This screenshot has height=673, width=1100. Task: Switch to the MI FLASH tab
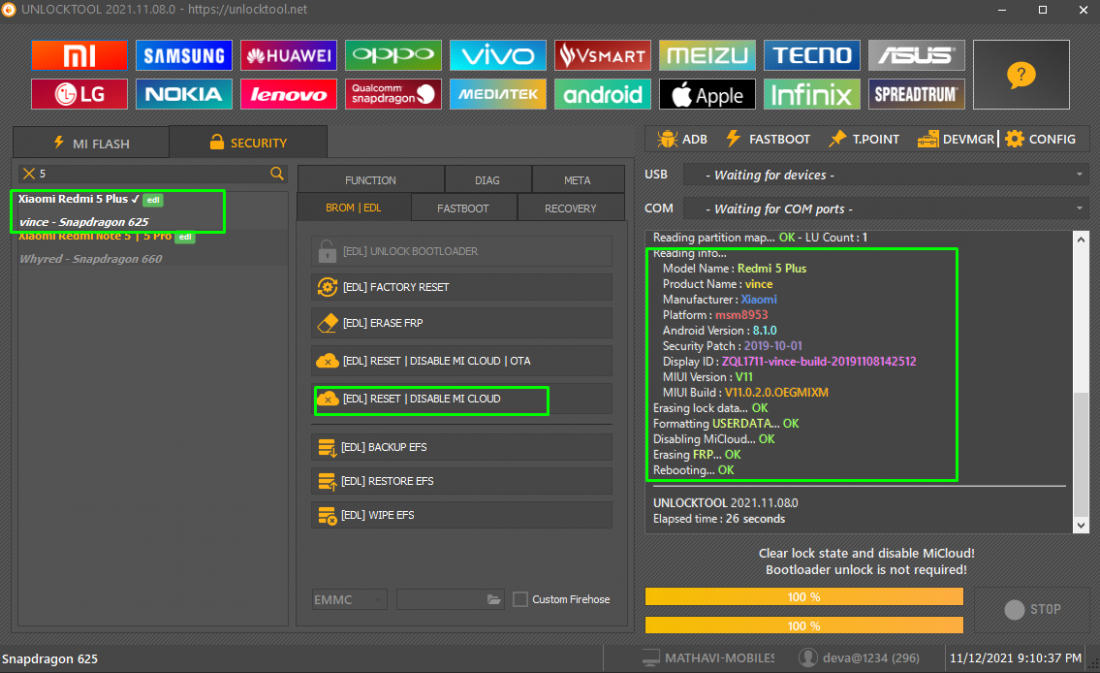[91, 143]
